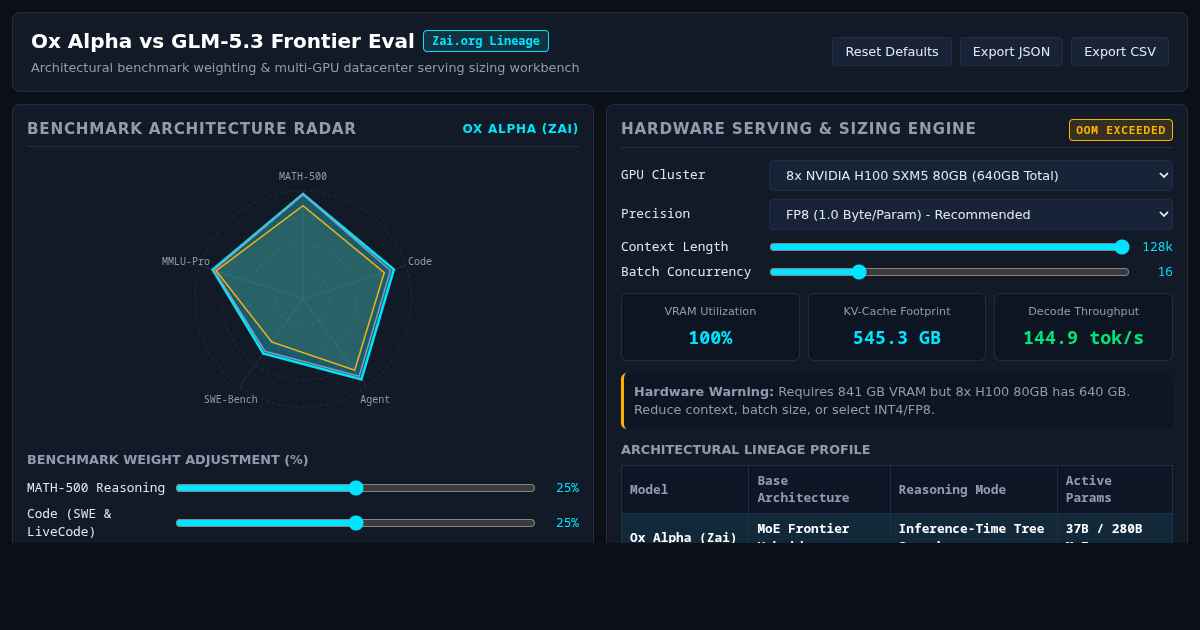Open the Precision dropdown

coord(970,214)
